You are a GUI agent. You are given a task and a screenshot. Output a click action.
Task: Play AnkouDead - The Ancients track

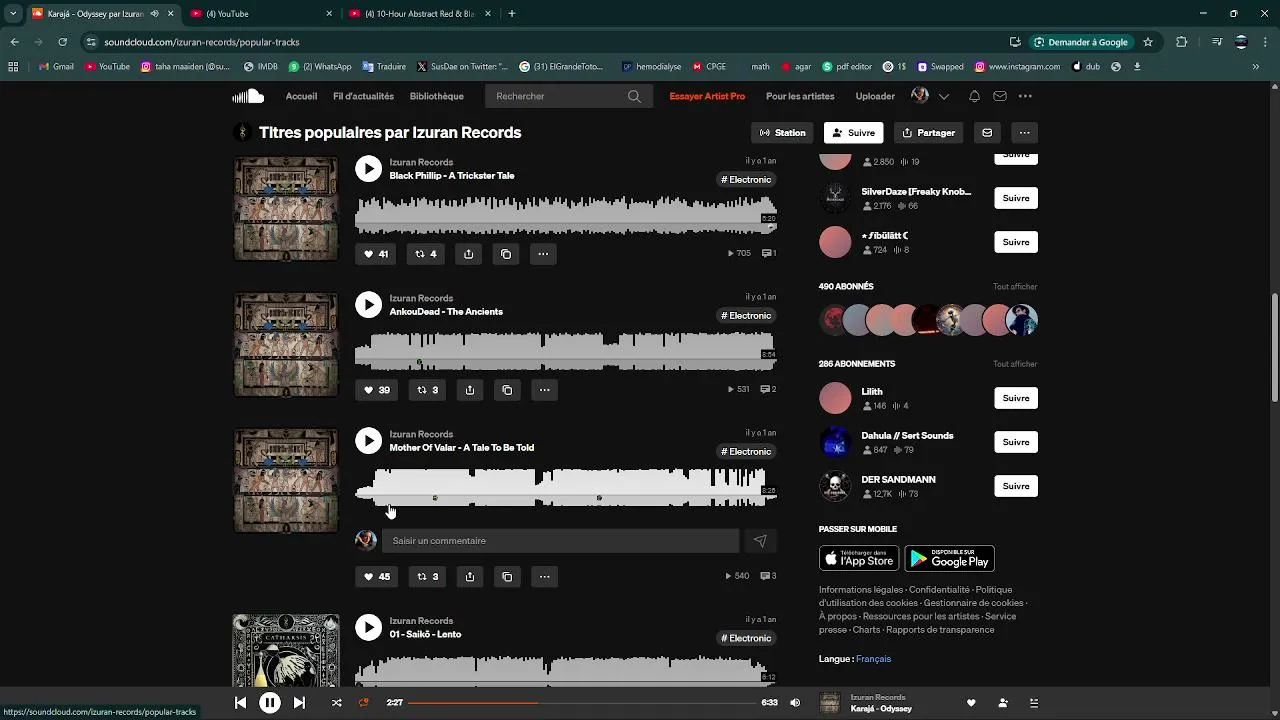369,305
